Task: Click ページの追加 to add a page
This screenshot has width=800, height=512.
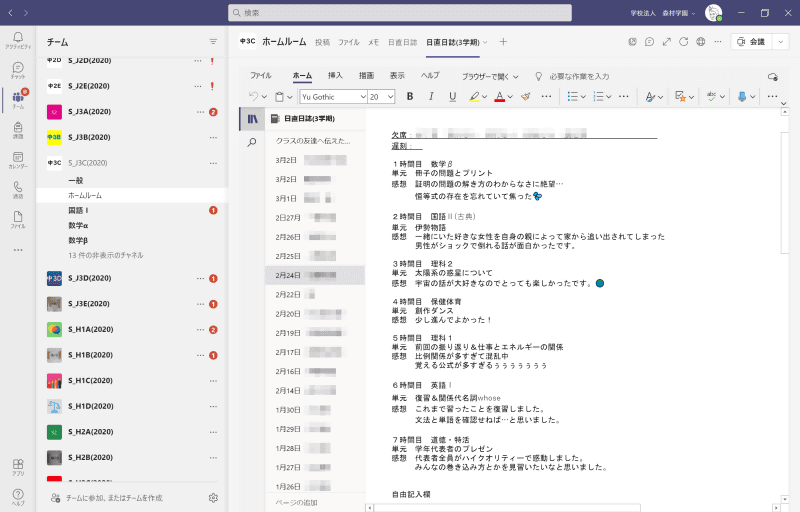Action: pyautogui.click(x=296, y=502)
